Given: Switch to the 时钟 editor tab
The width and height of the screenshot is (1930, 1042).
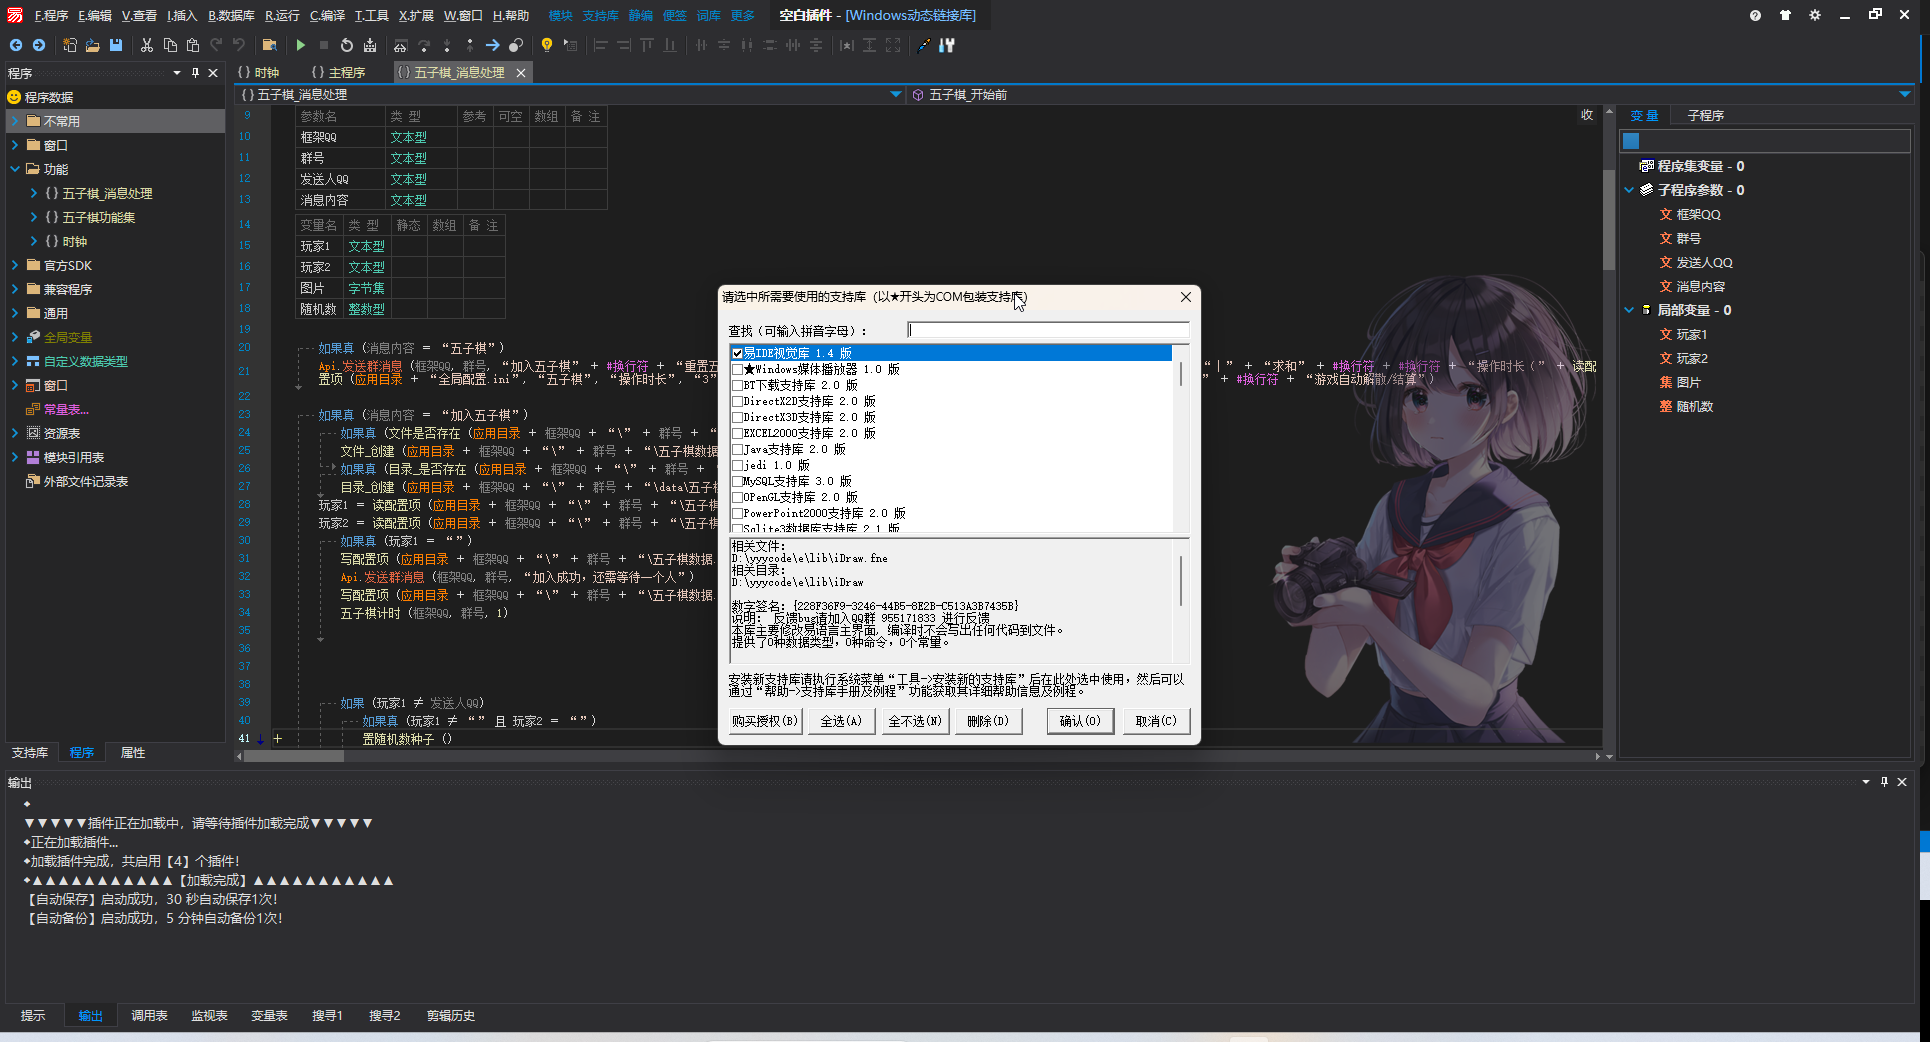Looking at the screenshot, I should pyautogui.click(x=259, y=73).
